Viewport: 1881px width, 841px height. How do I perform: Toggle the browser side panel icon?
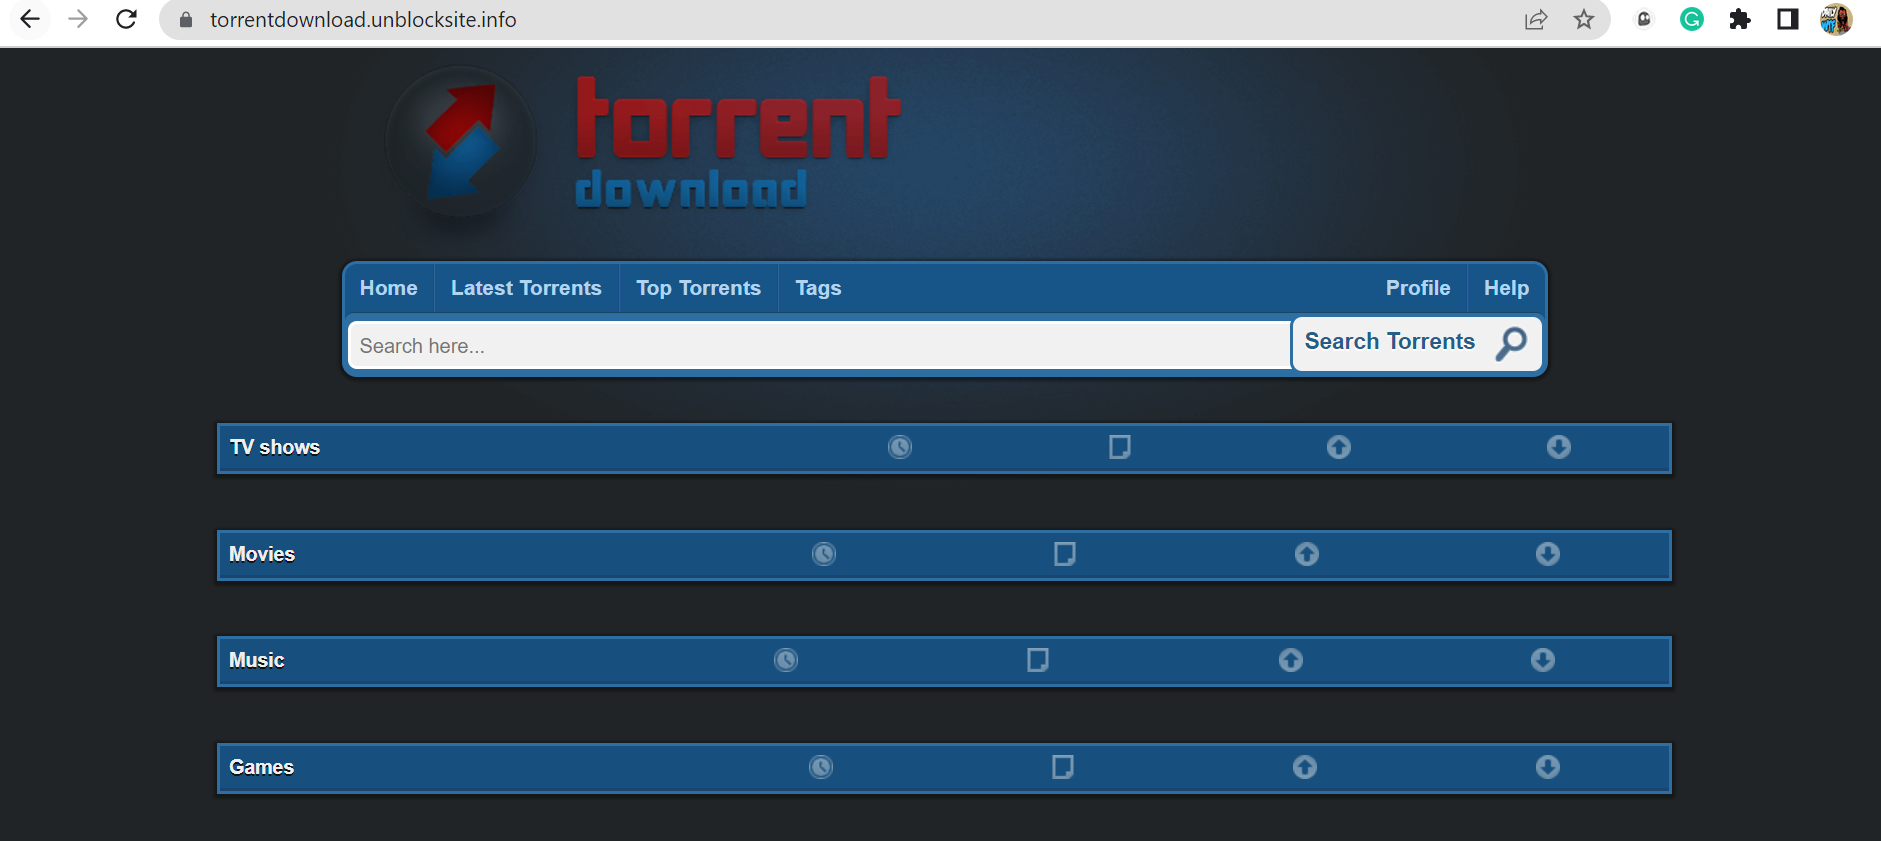click(x=1788, y=19)
